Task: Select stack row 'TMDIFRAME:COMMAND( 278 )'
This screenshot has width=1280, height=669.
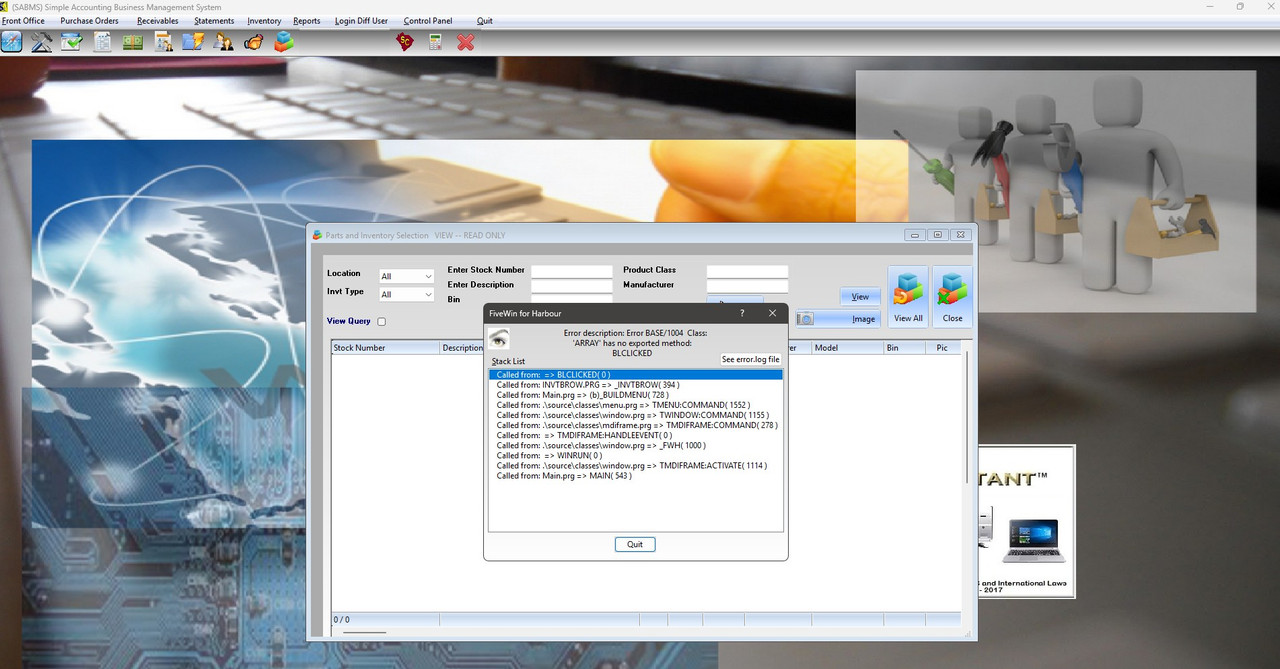Action: pyautogui.click(x=636, y=425)
